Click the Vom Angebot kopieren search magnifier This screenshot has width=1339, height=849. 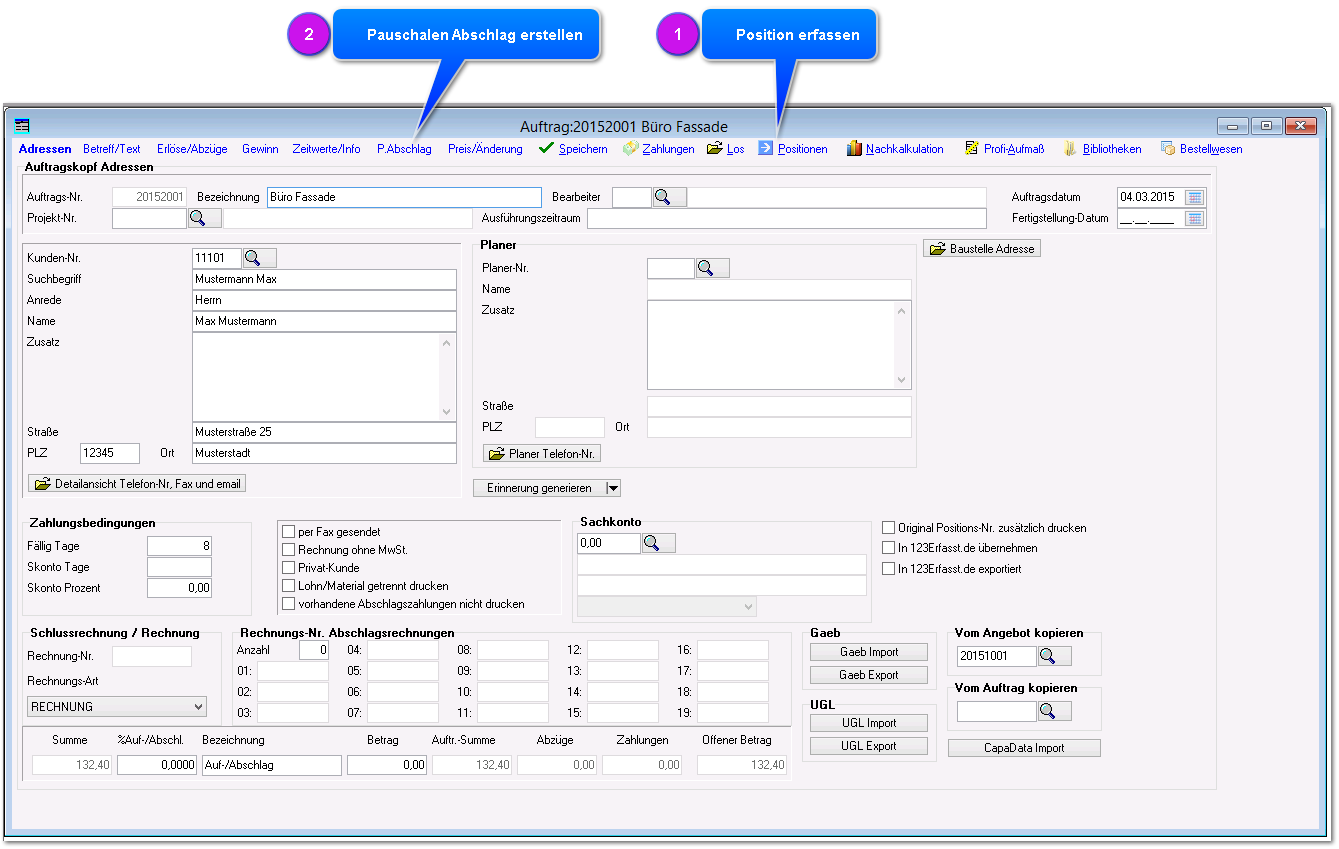pos(1054,656)
